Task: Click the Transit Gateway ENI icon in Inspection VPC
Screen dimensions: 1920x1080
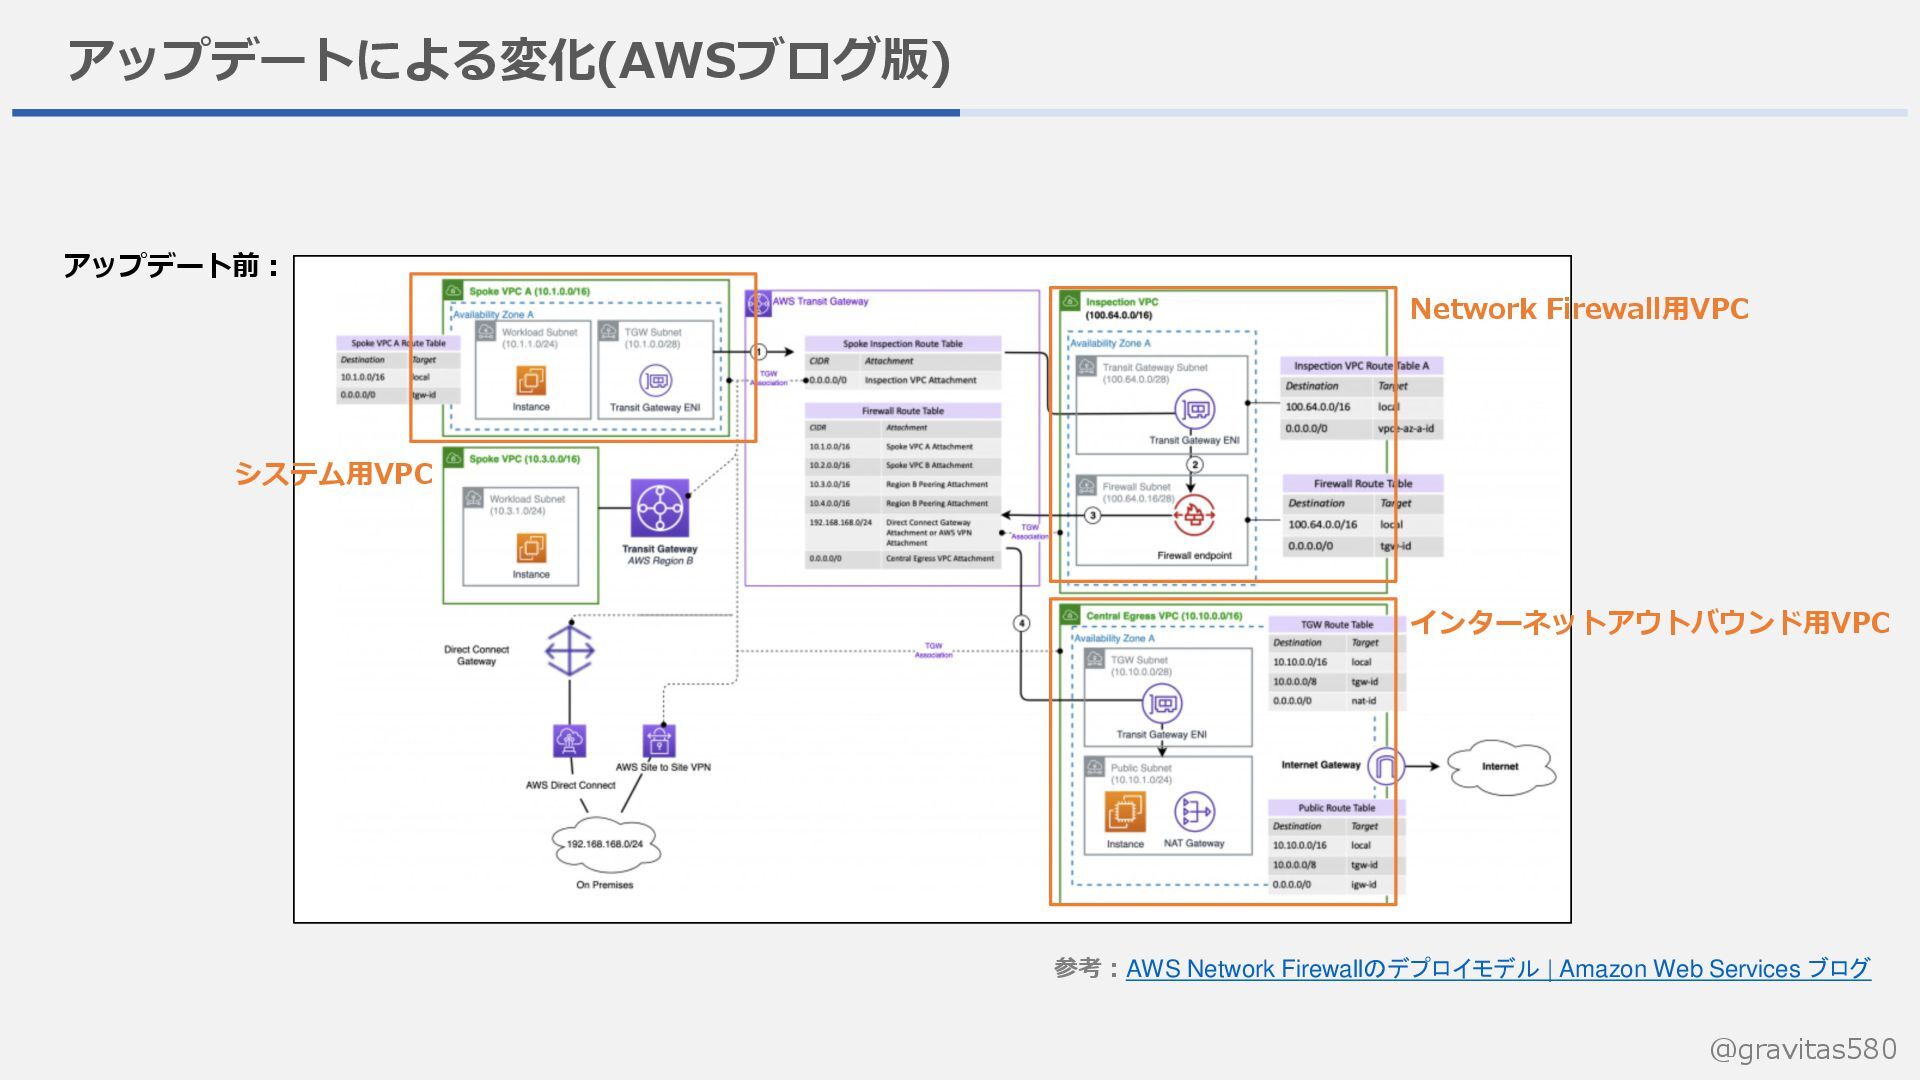Action: pos(1195,410)
